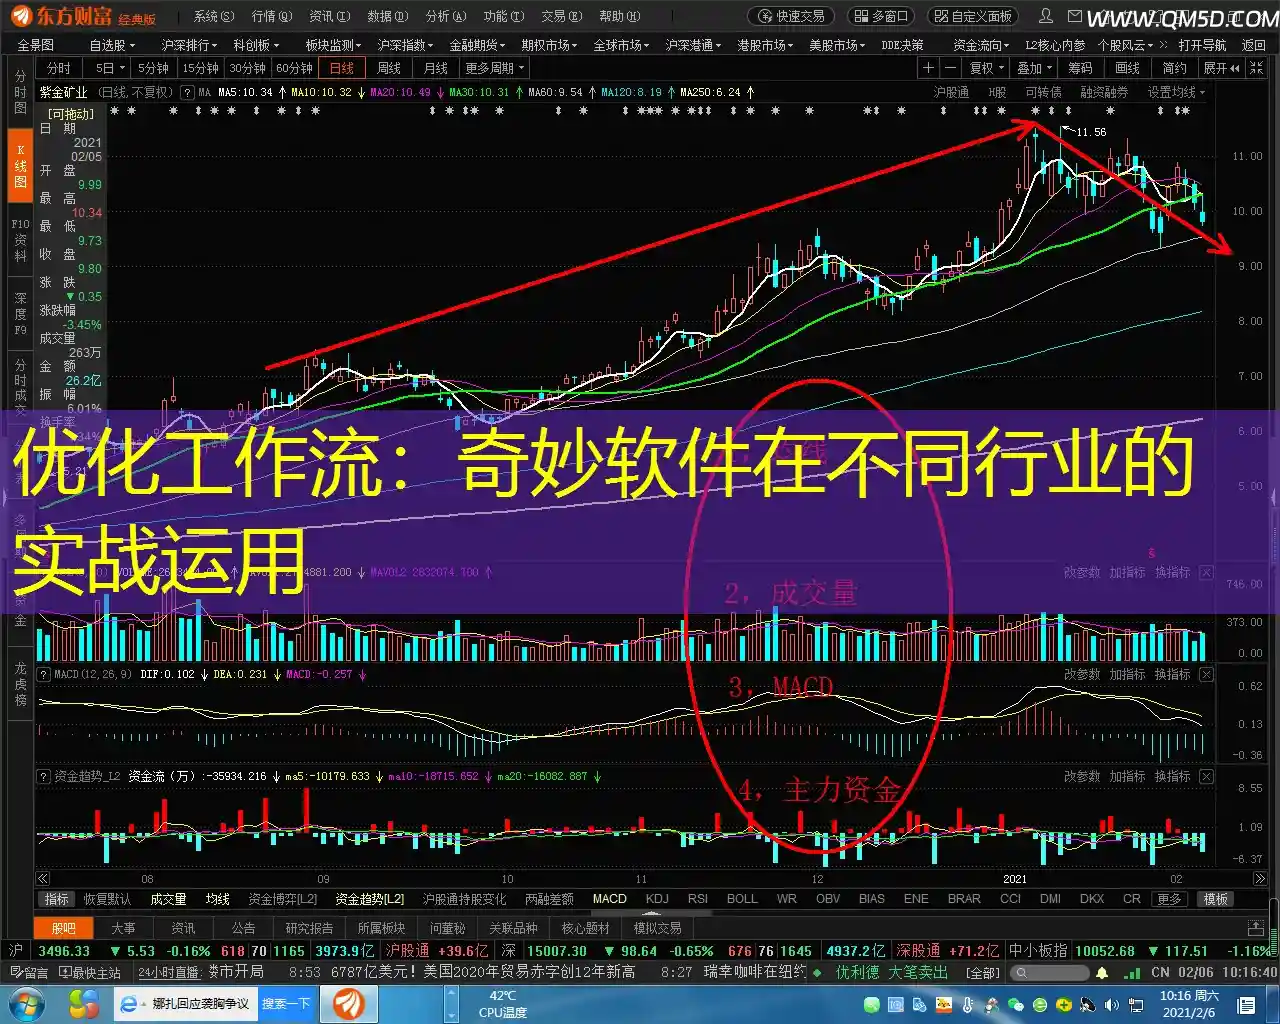Click 加指标 on the volume panel

(1127, 573)
